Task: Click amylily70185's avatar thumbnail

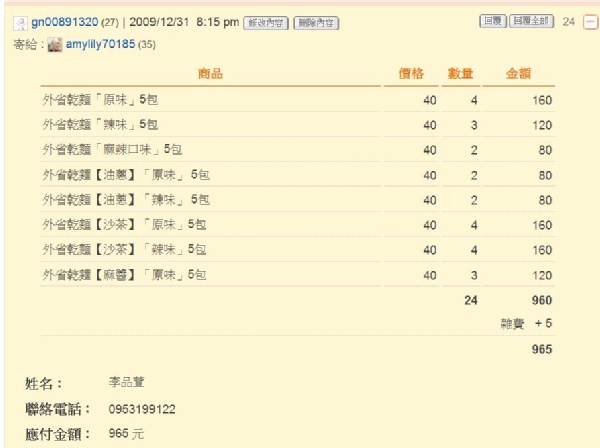Action: [55, 45]
